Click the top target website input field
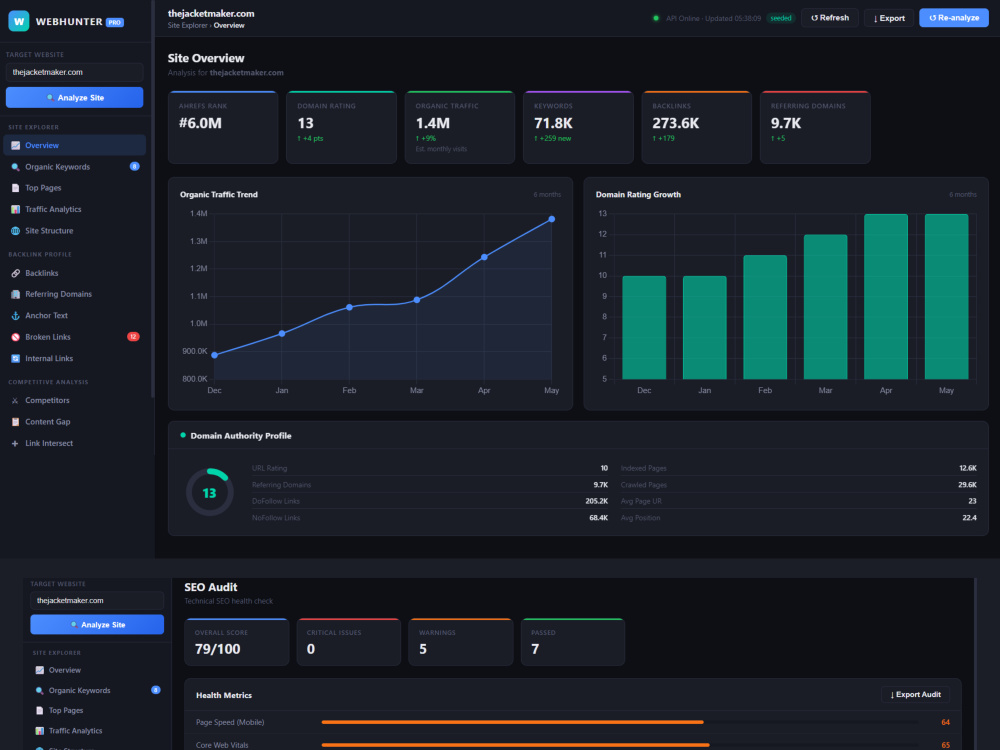1000x750 pixels. [x=75, y=72]
